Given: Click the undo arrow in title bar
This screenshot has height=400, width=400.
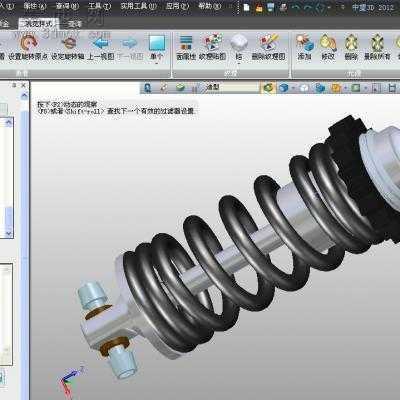Looking at the screenshot, I should coord(296,7).
